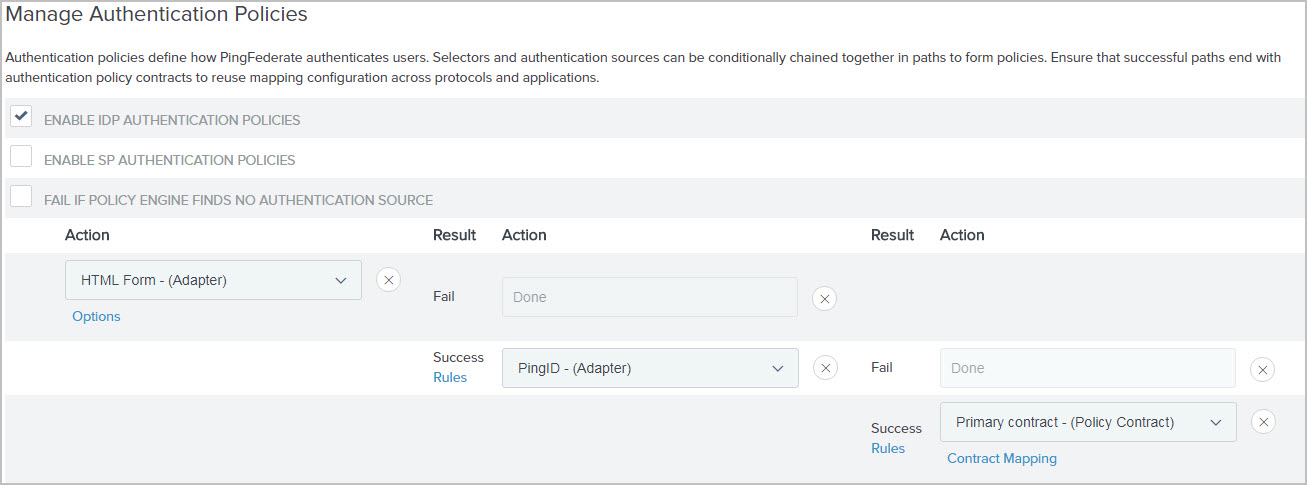Check the Fail If Policy Engine Finds No Authentication Source box
The height and width of the screenshot is (485, 1307).
coord(21,197)
